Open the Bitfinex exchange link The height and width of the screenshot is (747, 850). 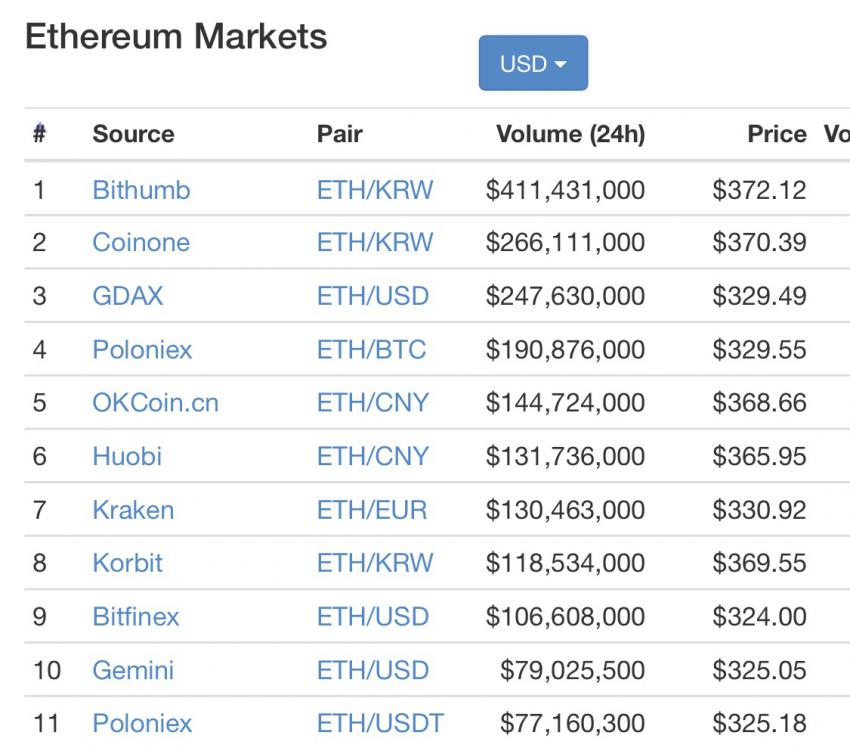pos(136,616)
